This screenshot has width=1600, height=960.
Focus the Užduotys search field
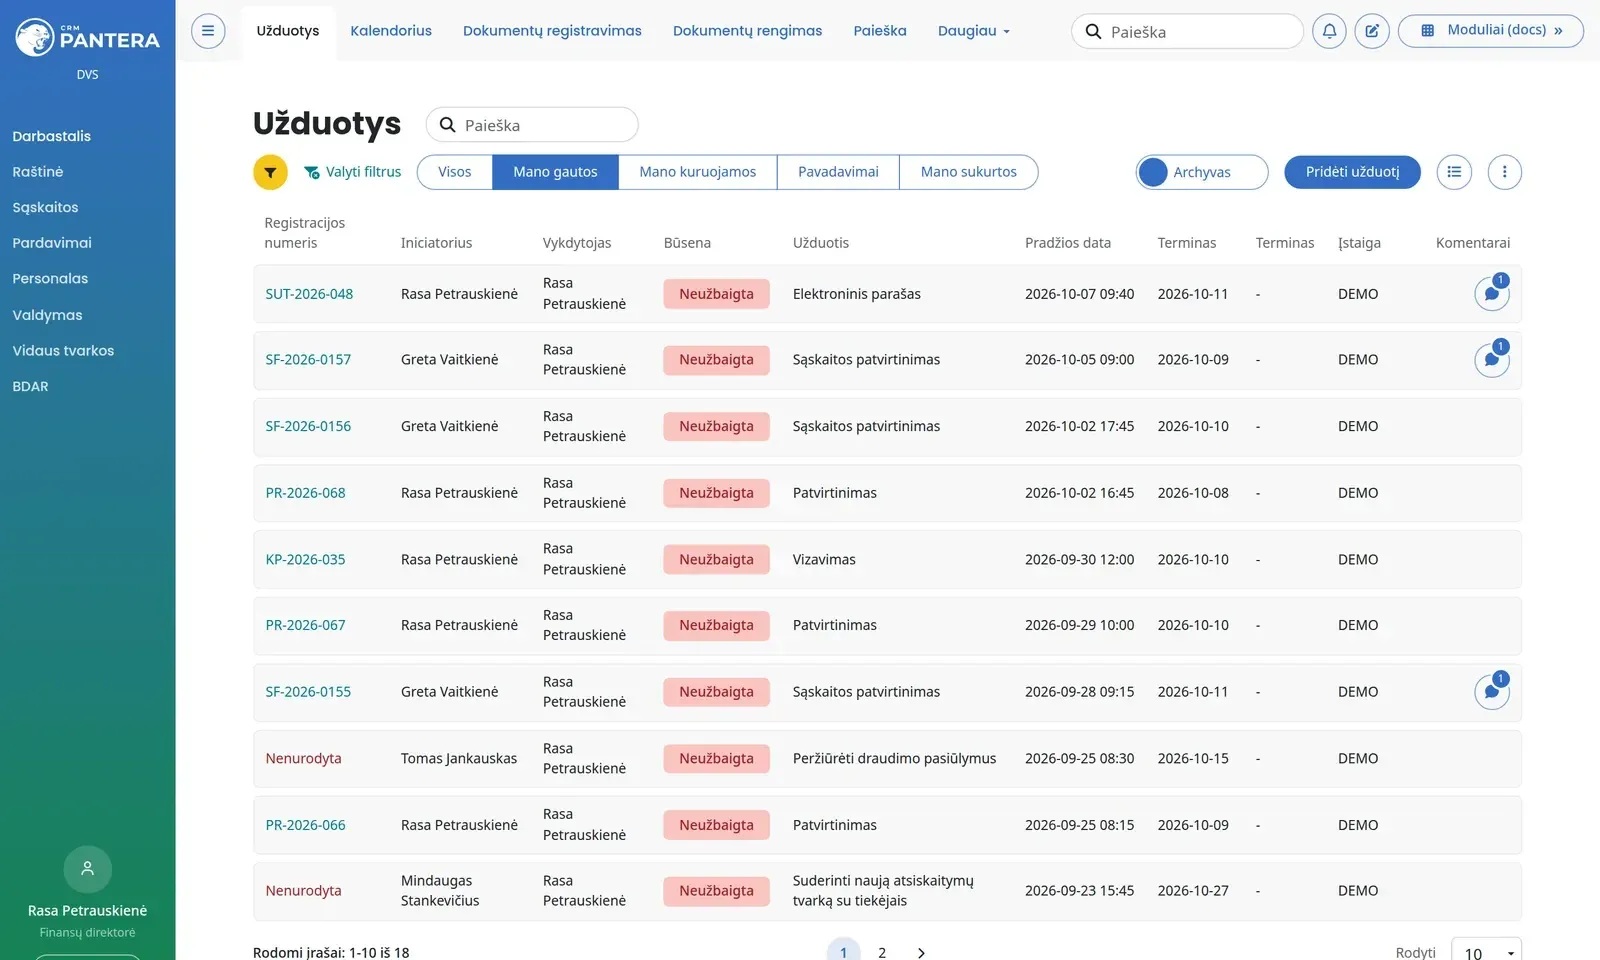(532, 125)
